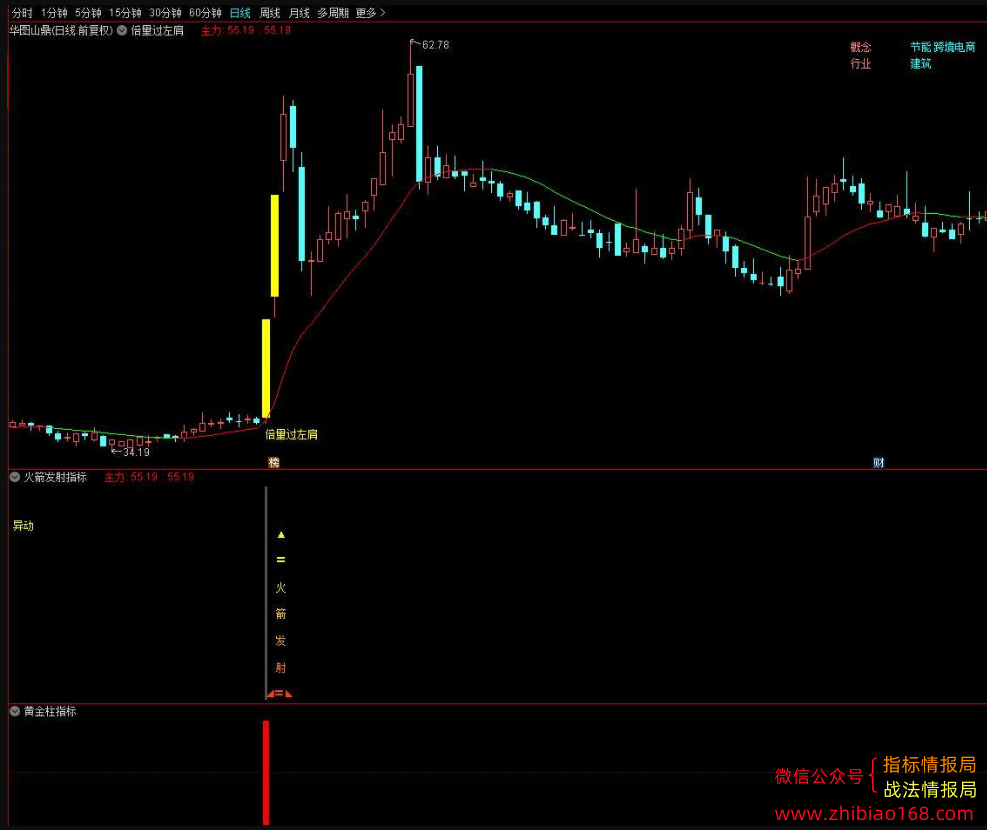Open the 更多 periods dropdown
This screenshot has height=830, width=987.
click(370, 13)
